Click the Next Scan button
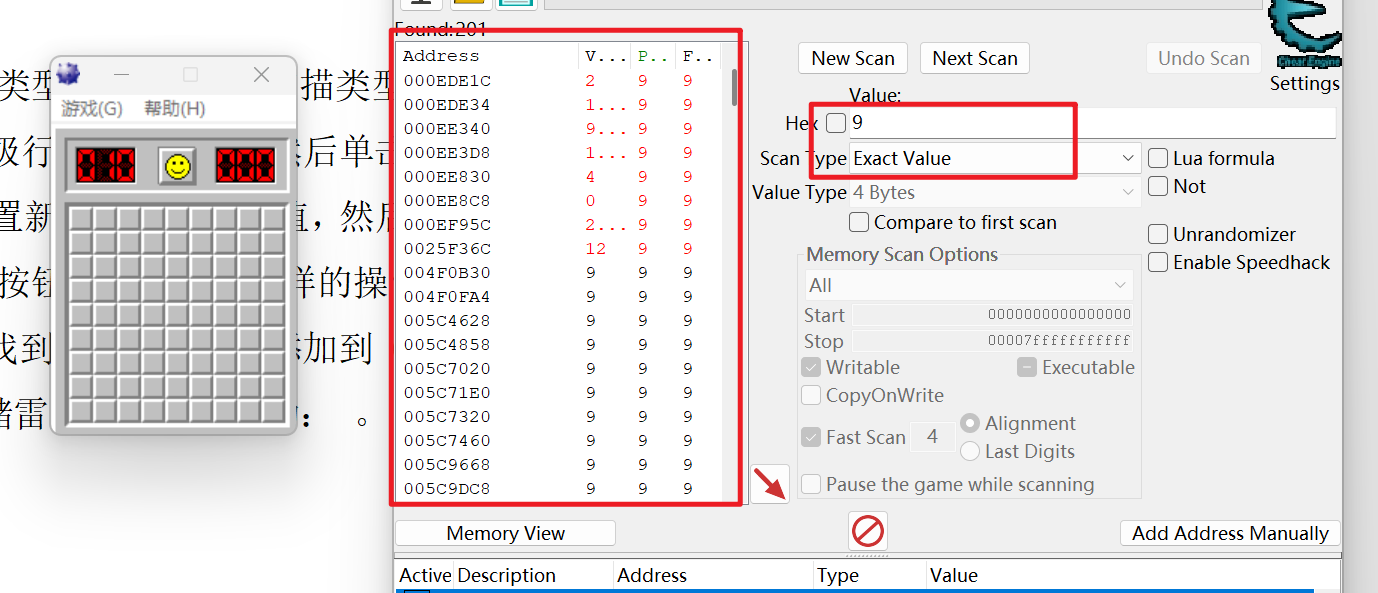This screenshot has height=593, width=1378. [975, 58]
